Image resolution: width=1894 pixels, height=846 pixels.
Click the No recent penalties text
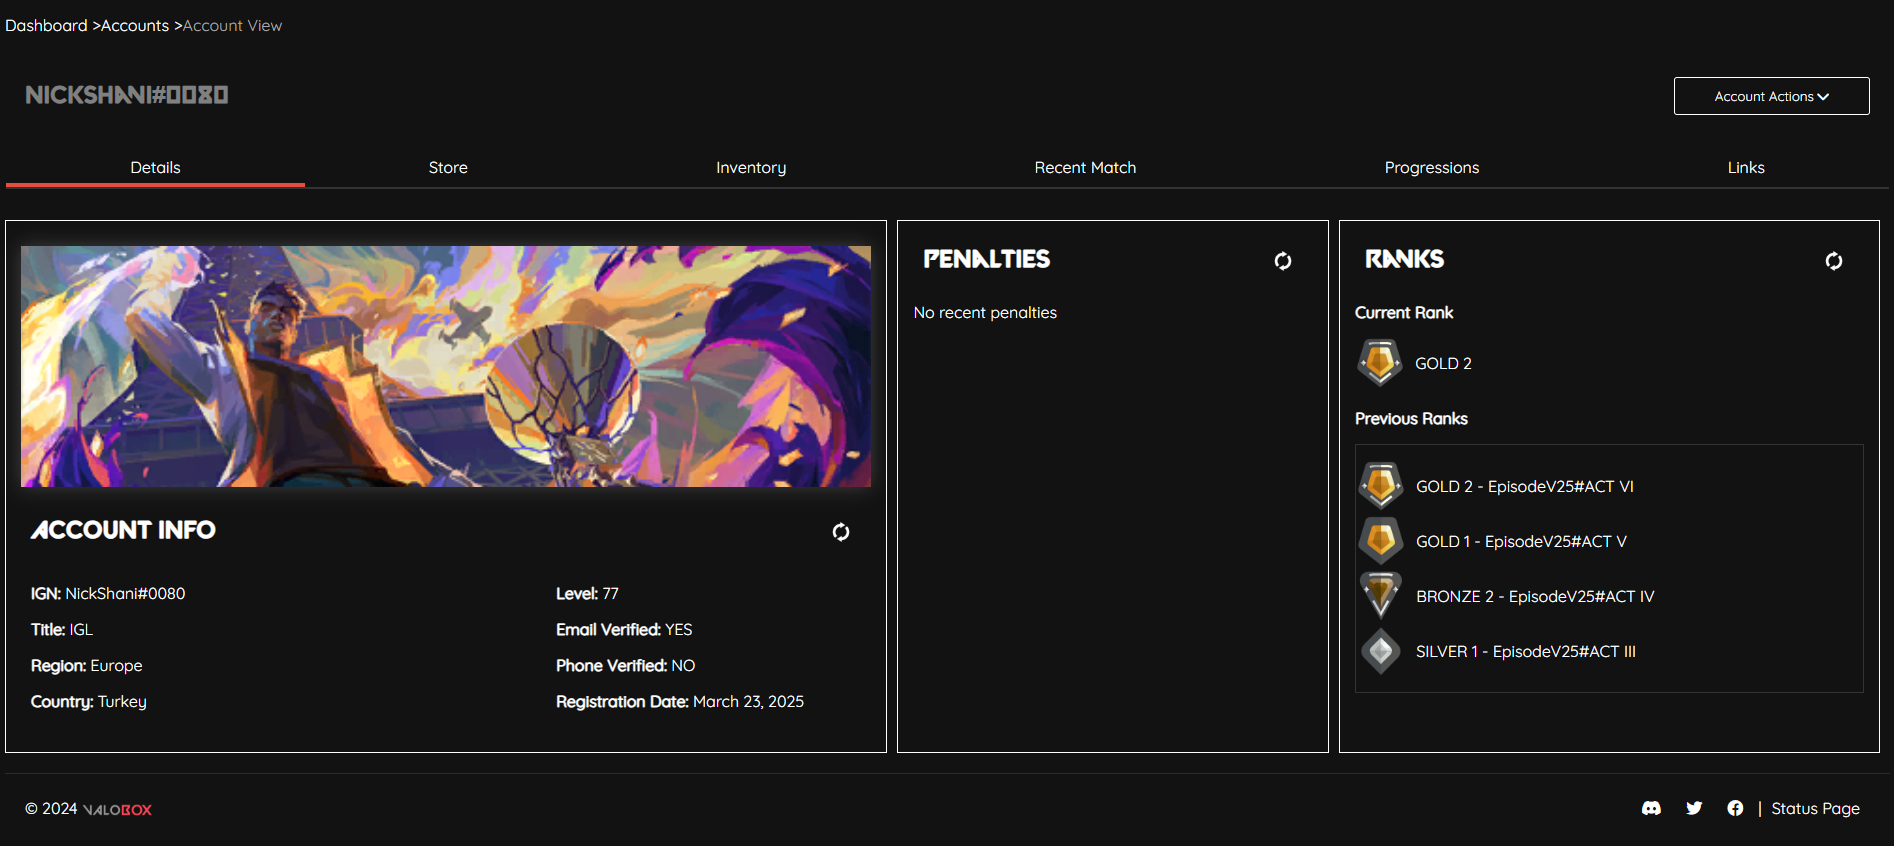[985, 312]
